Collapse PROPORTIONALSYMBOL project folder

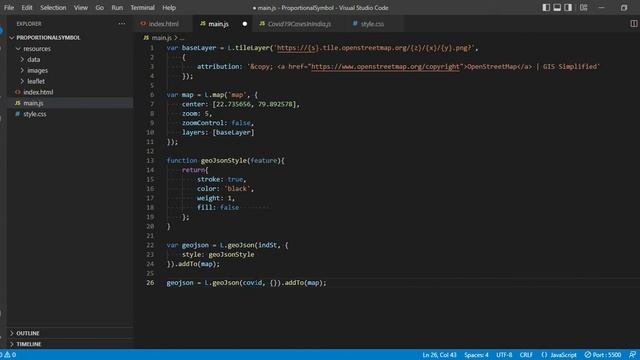(x=48, y=38)
